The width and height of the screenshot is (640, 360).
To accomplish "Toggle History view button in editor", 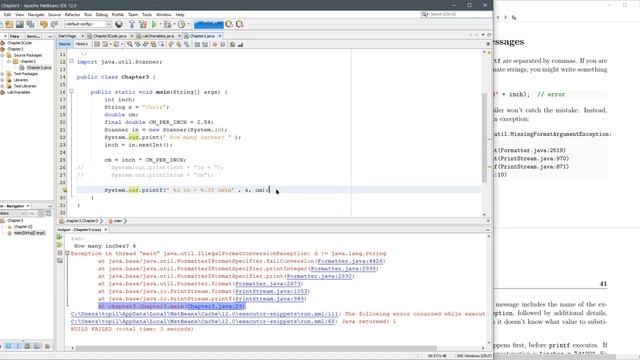I will (82, 44).
